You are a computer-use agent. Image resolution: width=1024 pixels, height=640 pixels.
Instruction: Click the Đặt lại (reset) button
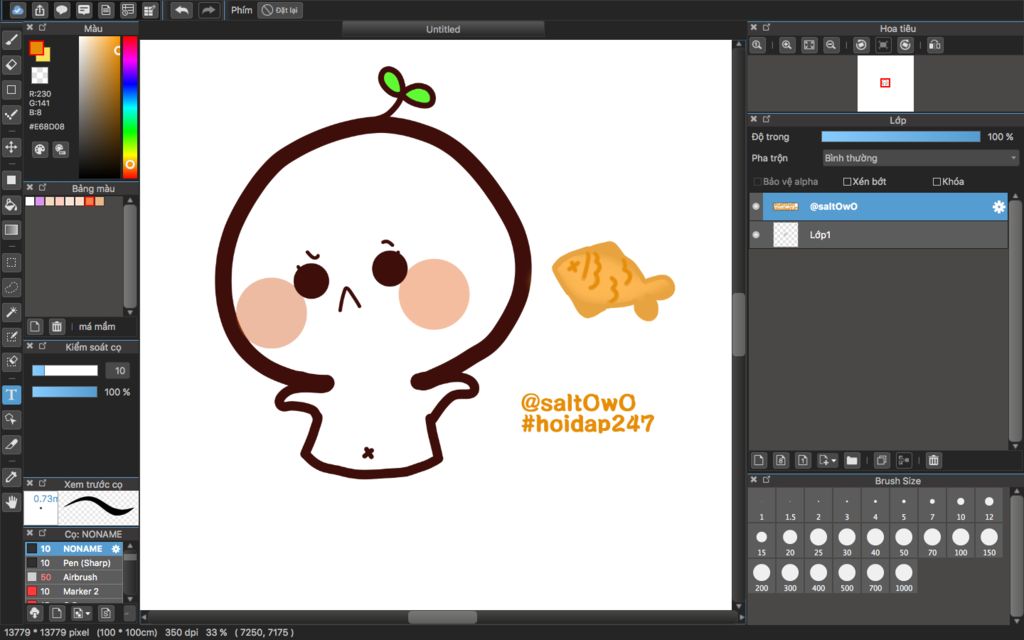[280, 10]
